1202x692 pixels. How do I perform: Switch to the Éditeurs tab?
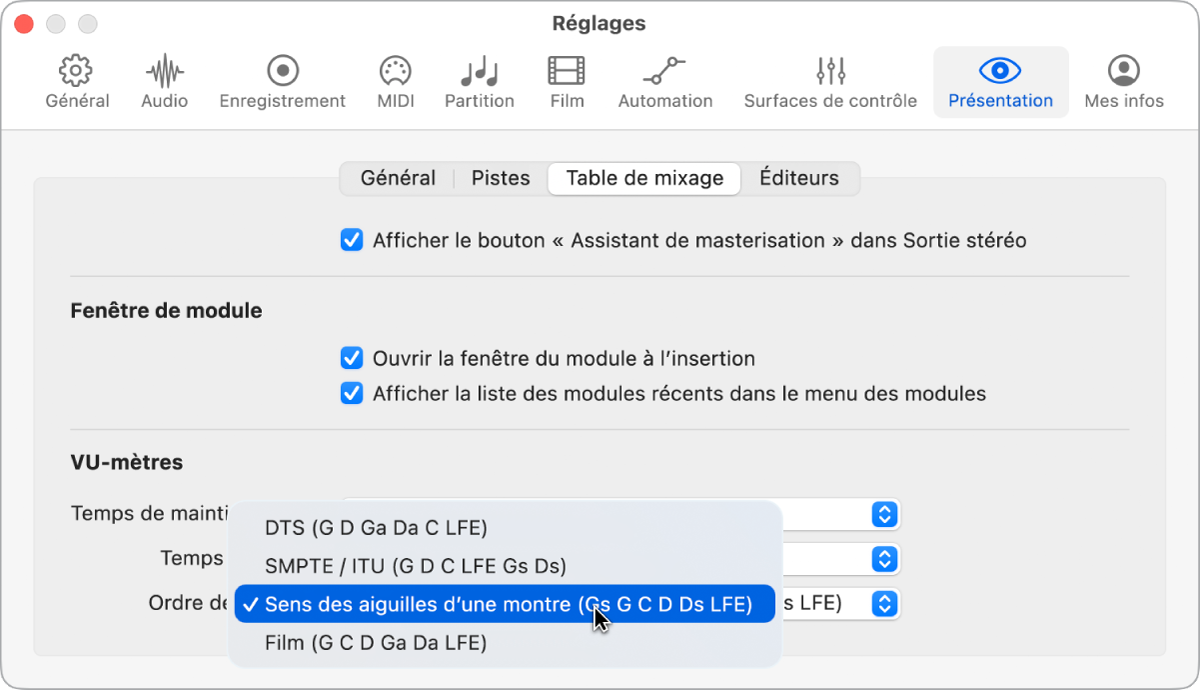799,178
